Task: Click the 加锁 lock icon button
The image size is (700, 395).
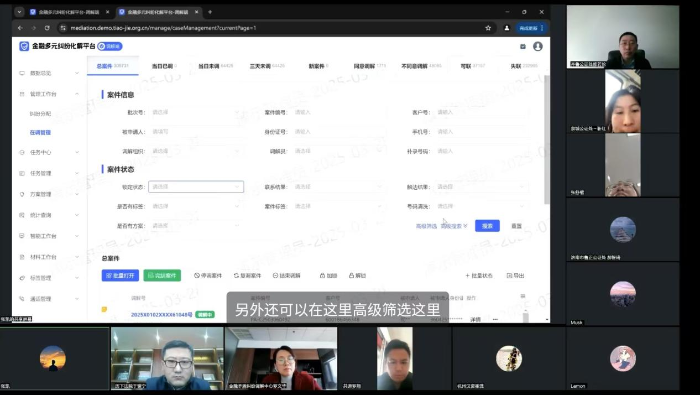Action: (329, 276)
